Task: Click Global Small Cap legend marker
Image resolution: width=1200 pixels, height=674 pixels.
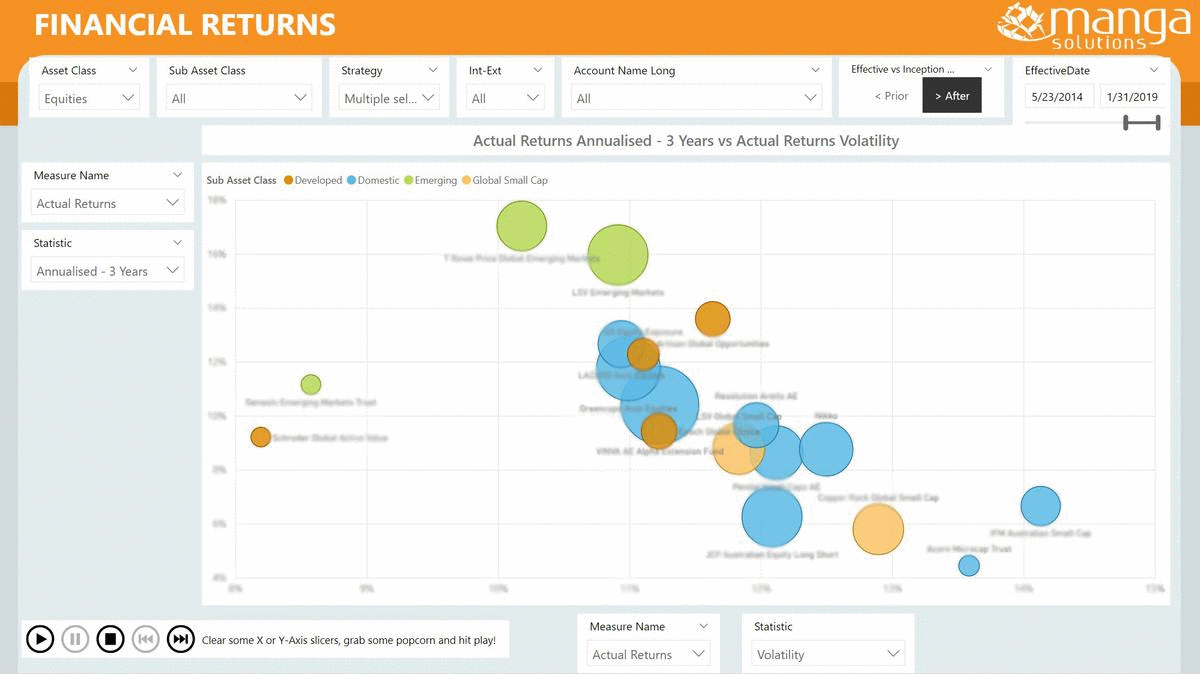Action: pyautogui.click(x=466, y=180)
